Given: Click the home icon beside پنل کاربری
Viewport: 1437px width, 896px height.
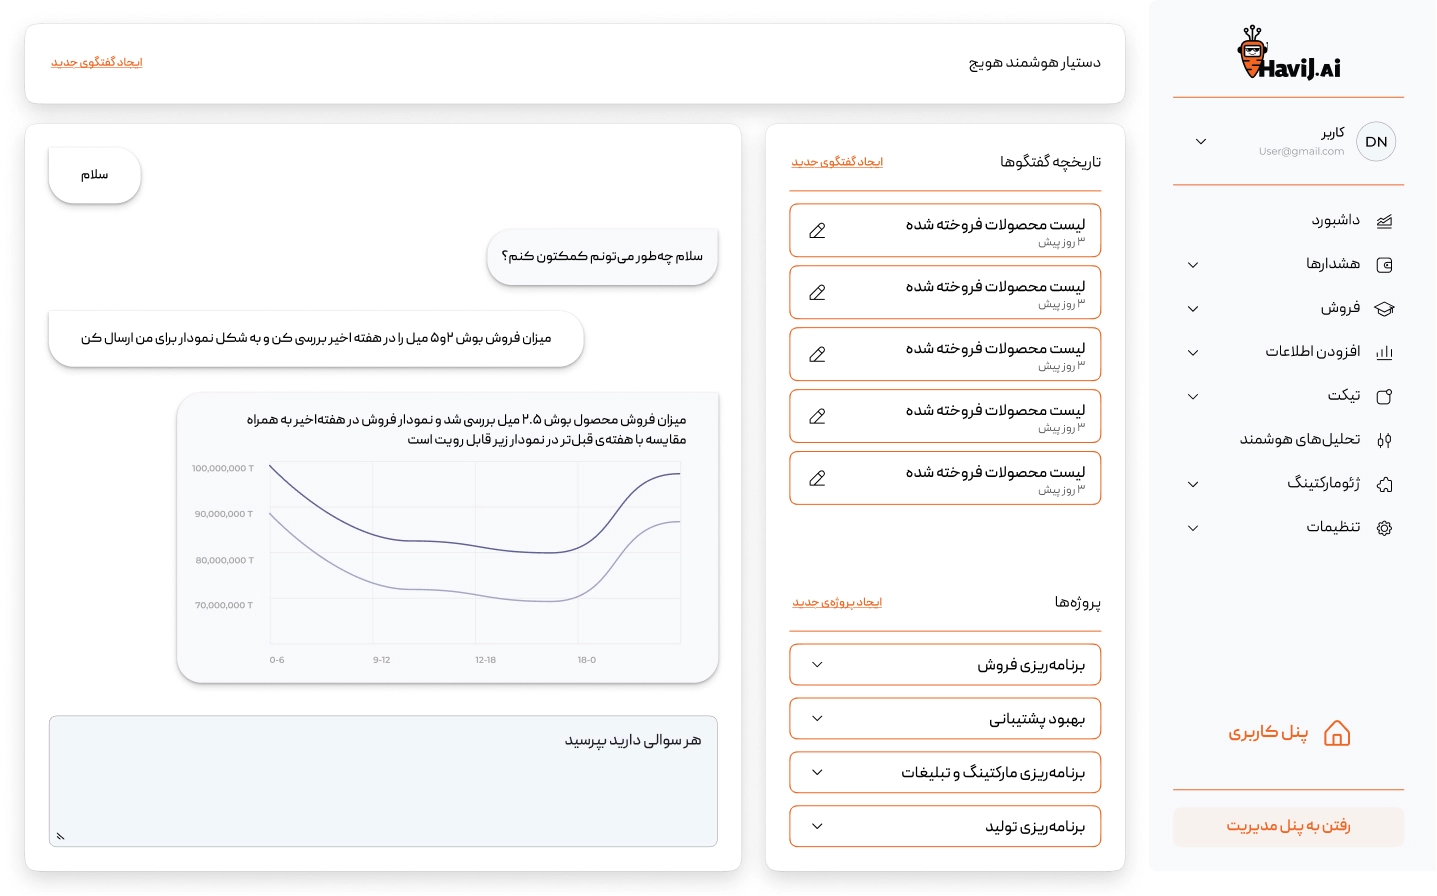Looking at the screenshot, I should 1336,734.
